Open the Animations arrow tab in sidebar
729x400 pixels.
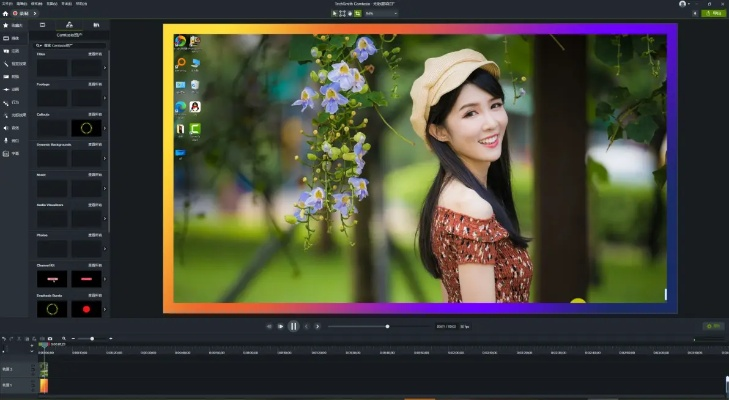[x=13, y=89]
